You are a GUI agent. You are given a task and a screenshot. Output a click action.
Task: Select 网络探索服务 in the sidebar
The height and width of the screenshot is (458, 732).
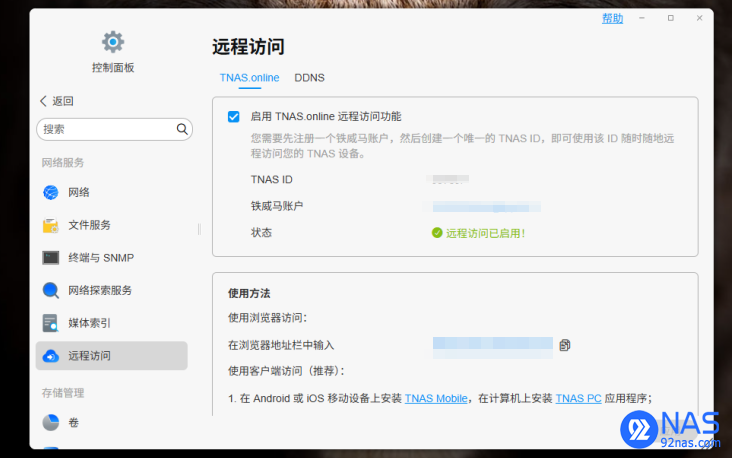[112, 290]
